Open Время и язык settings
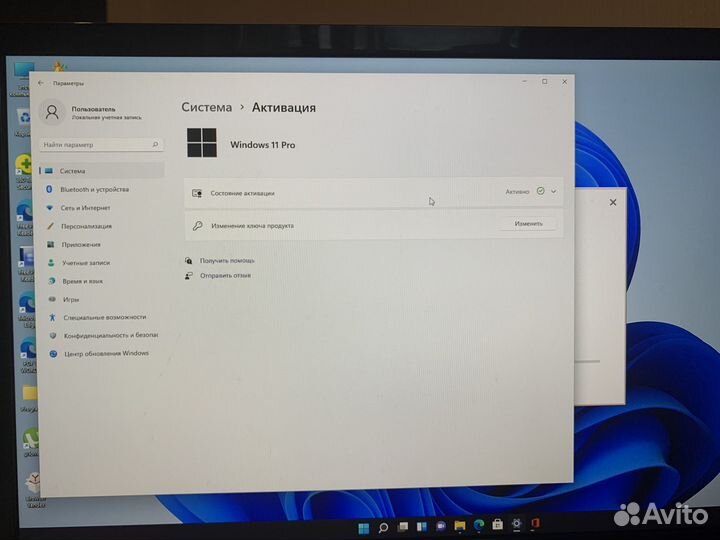This screenshot has height=540, width=720. pyautogui.click(x=82, y=281)
